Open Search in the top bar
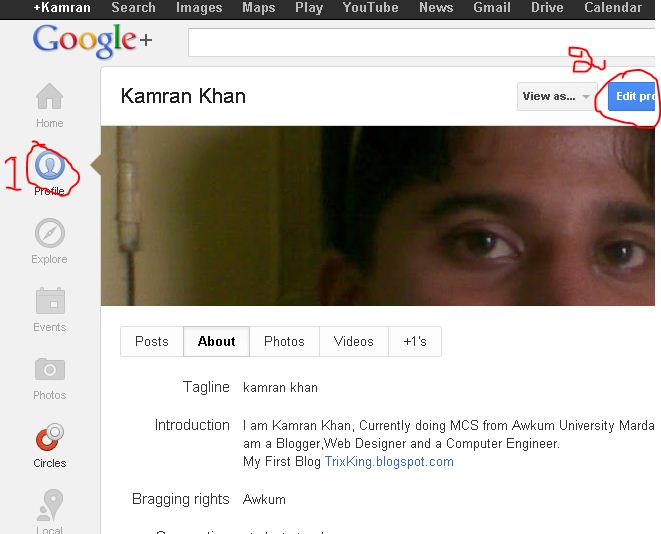Image resolution: width=661 pixels, height=534 pixels. pos(133,8)
